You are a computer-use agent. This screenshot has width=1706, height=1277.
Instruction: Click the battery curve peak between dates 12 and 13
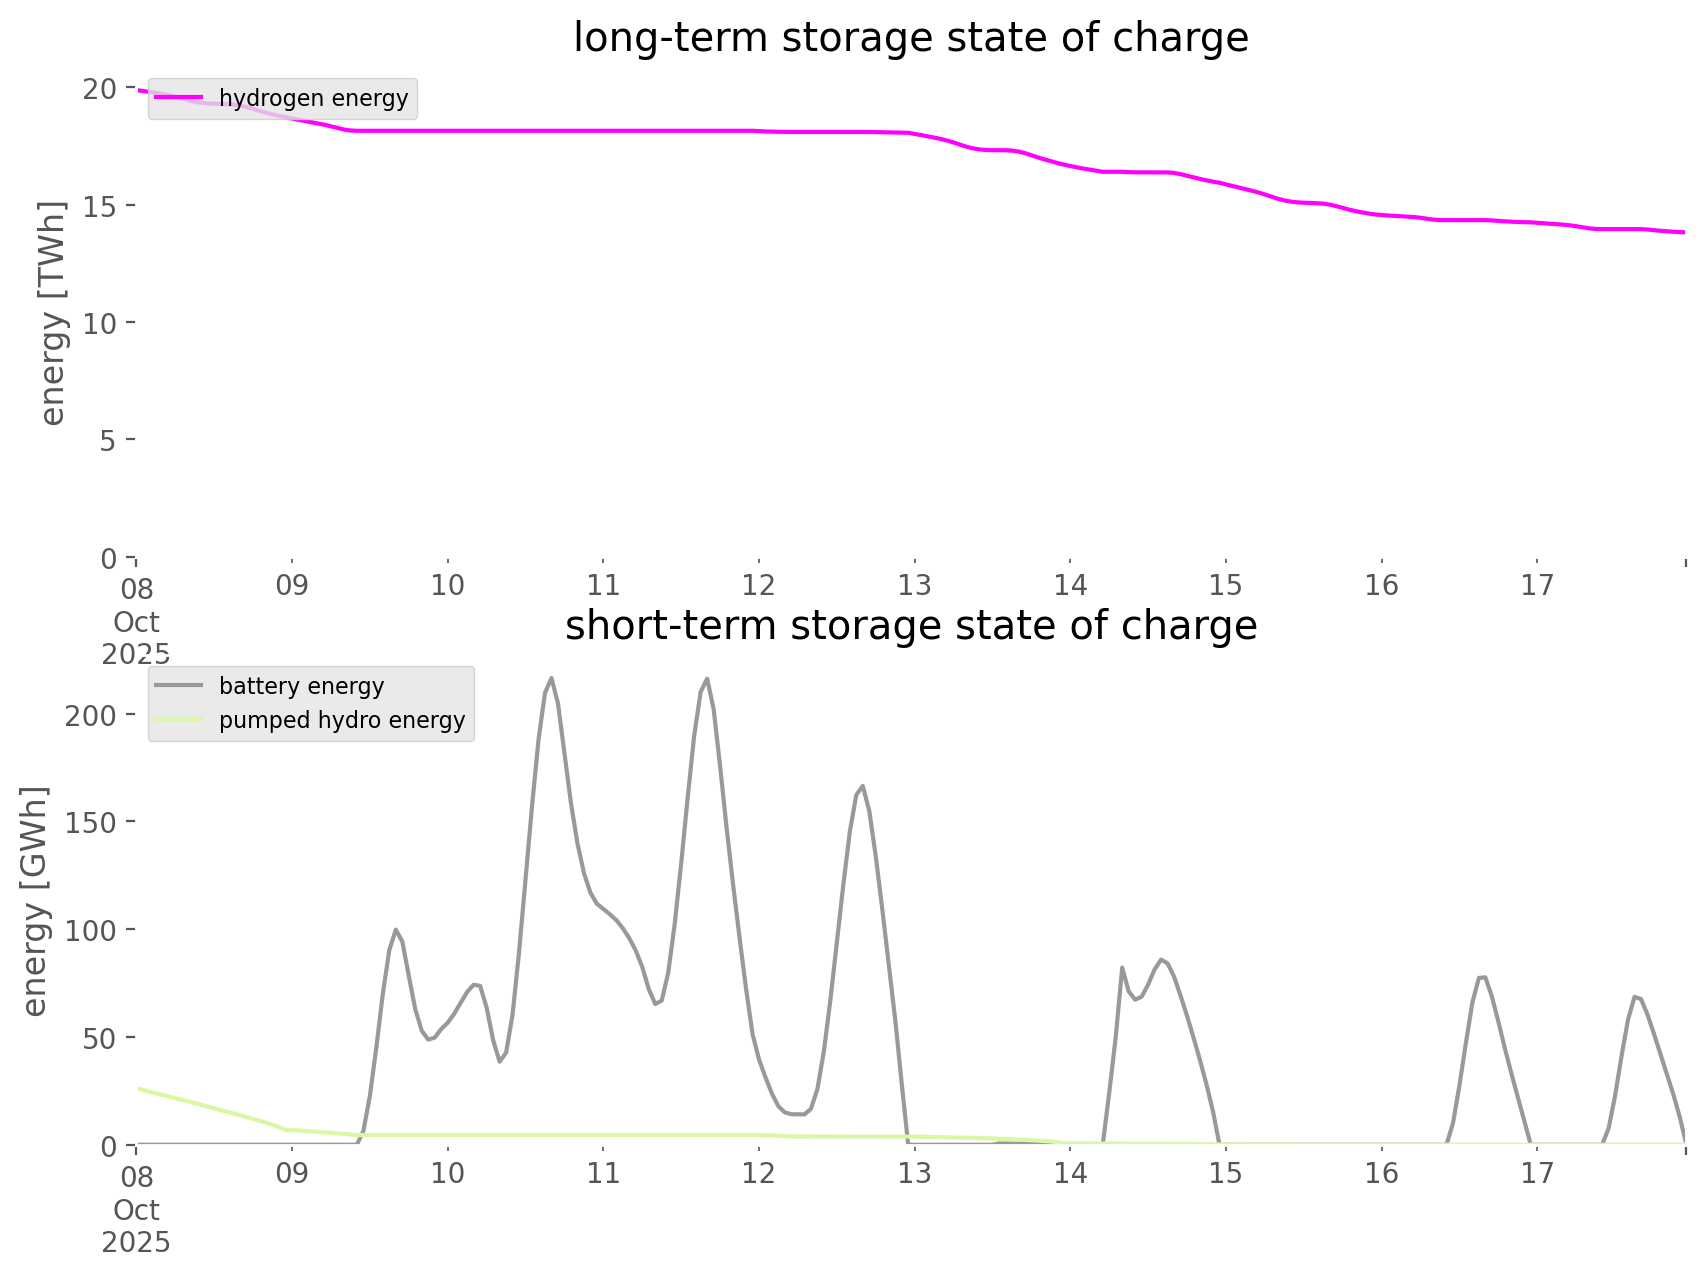[x=862, y=787]
